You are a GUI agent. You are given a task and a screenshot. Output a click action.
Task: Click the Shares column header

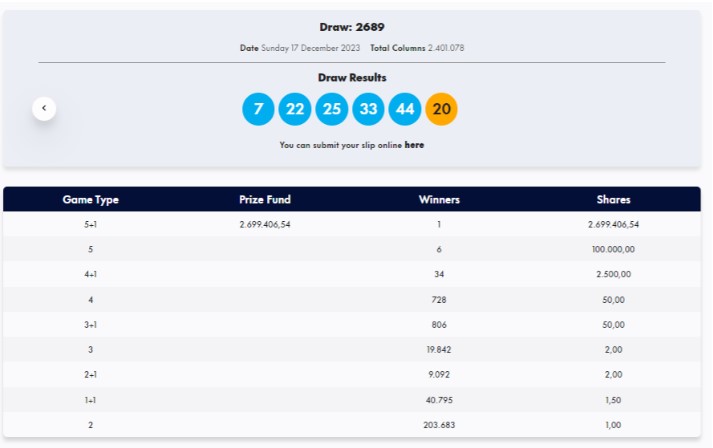point(613,199)
